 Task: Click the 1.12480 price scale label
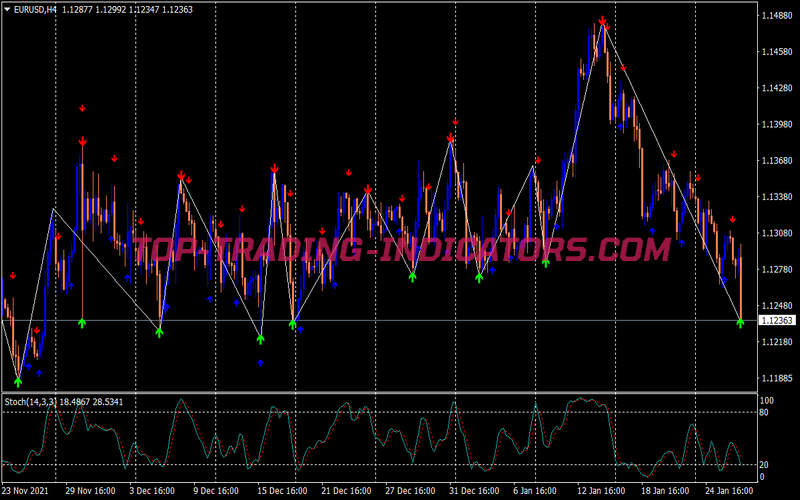click(x=777, y=306)
